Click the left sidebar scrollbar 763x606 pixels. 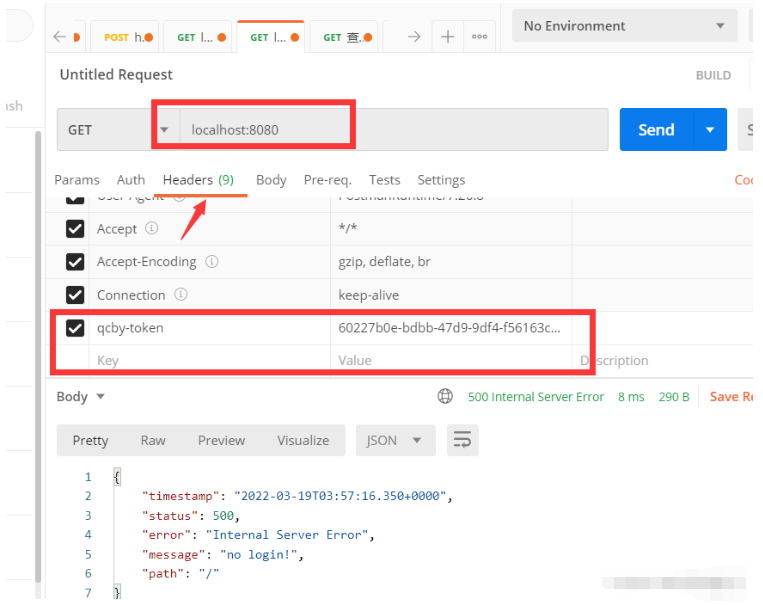(38, 357)
